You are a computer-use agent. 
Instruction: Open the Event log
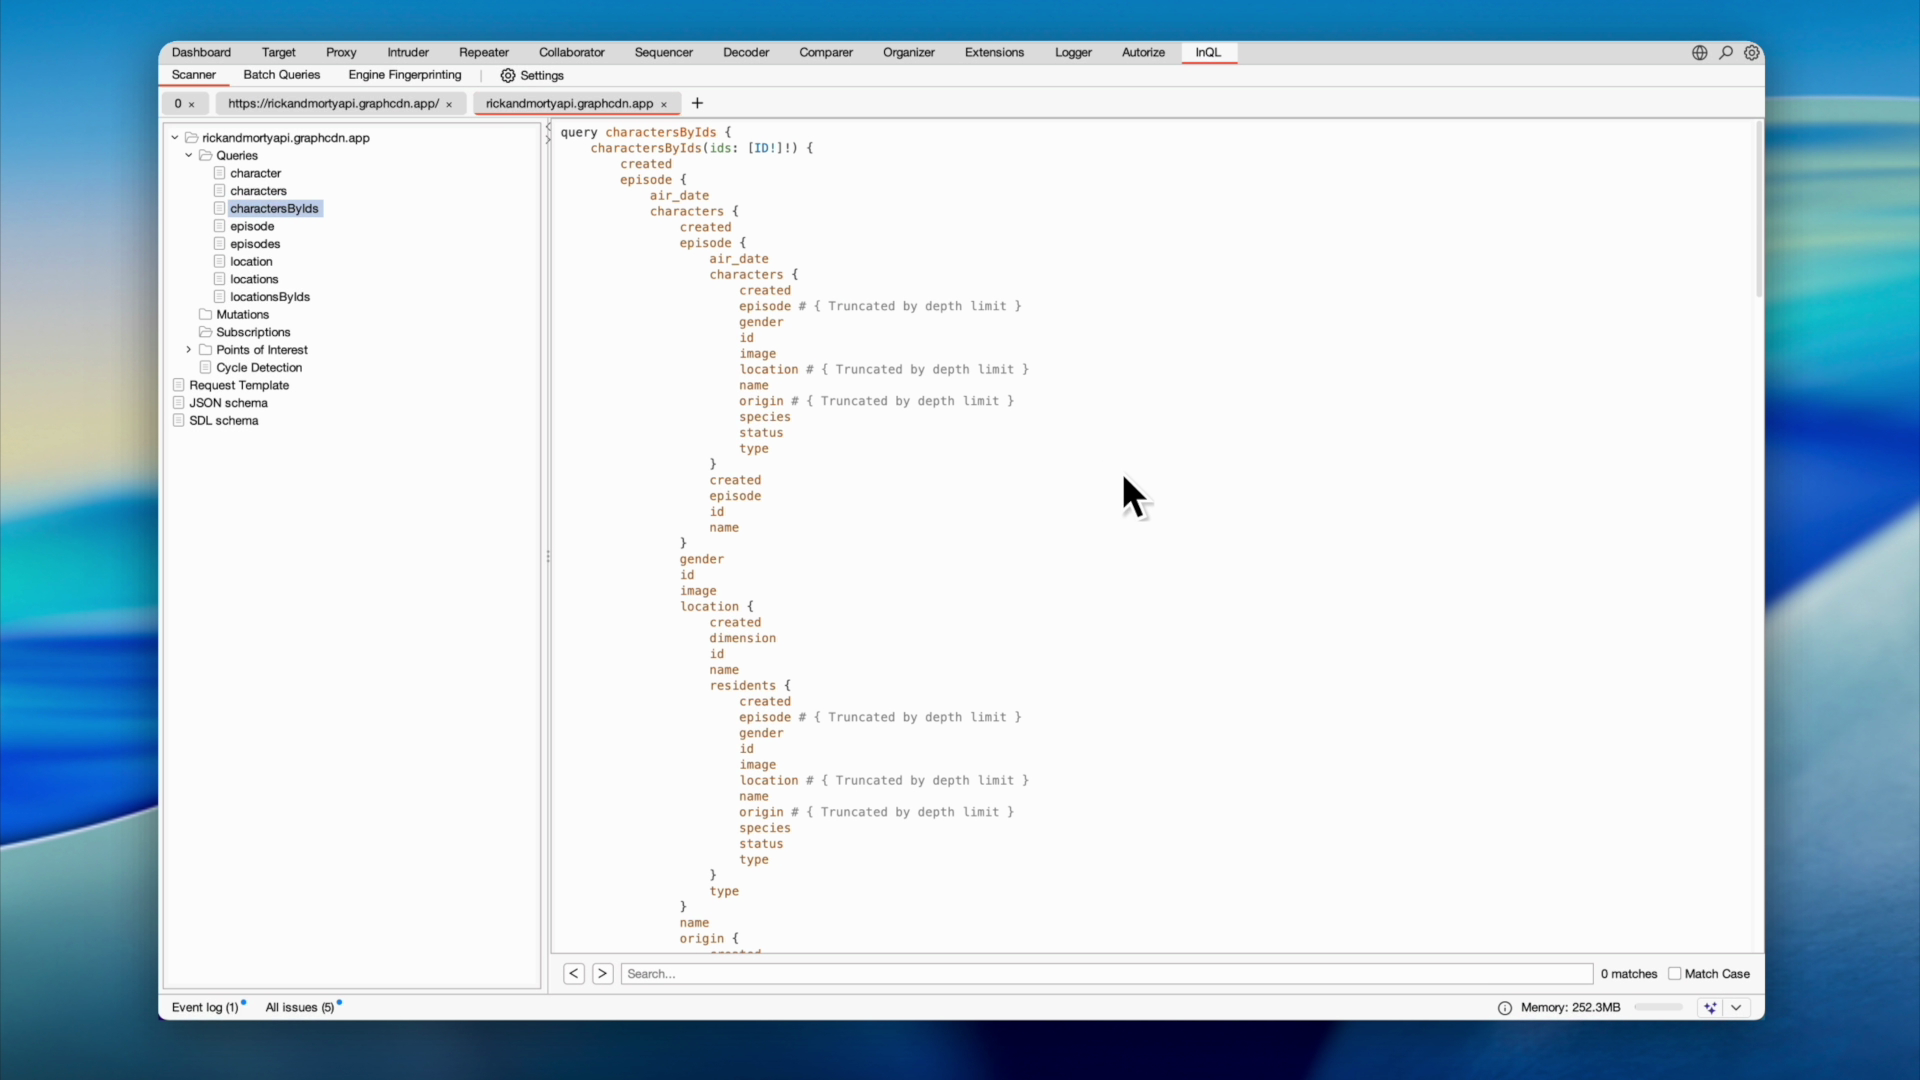tap(204, 1008)
